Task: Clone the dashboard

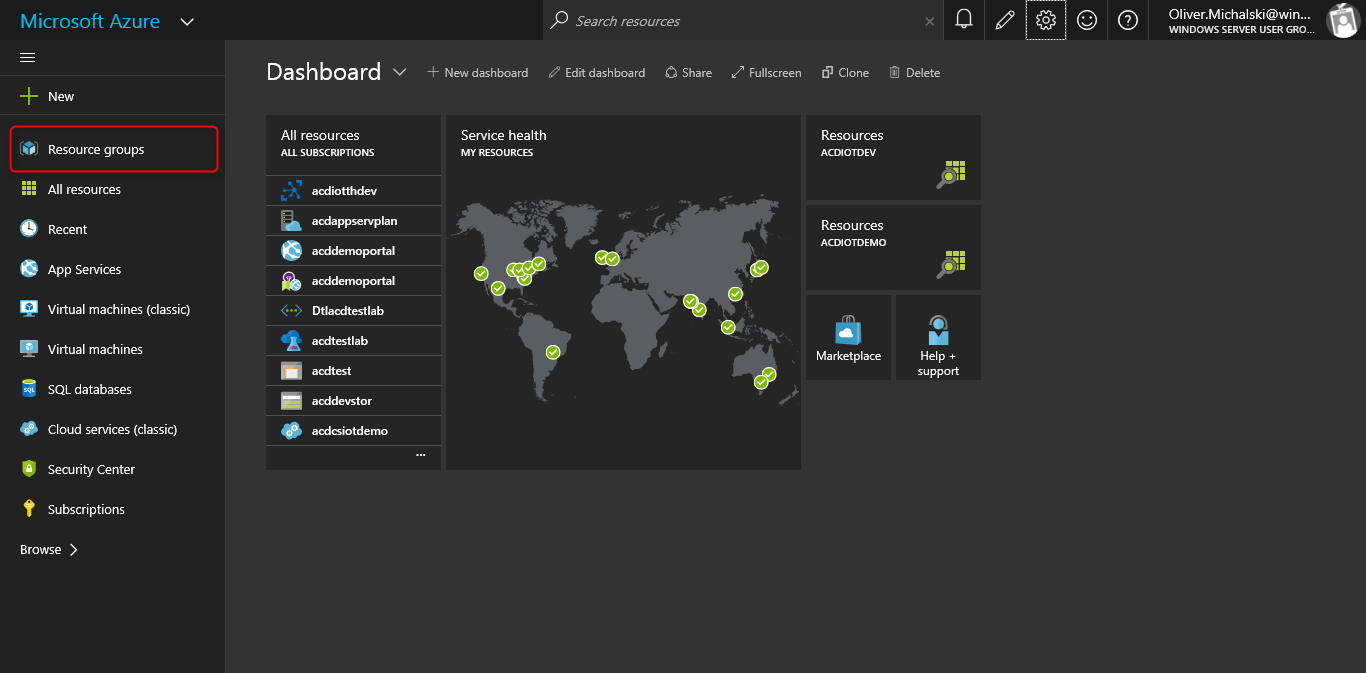Action: pos(845,72)
